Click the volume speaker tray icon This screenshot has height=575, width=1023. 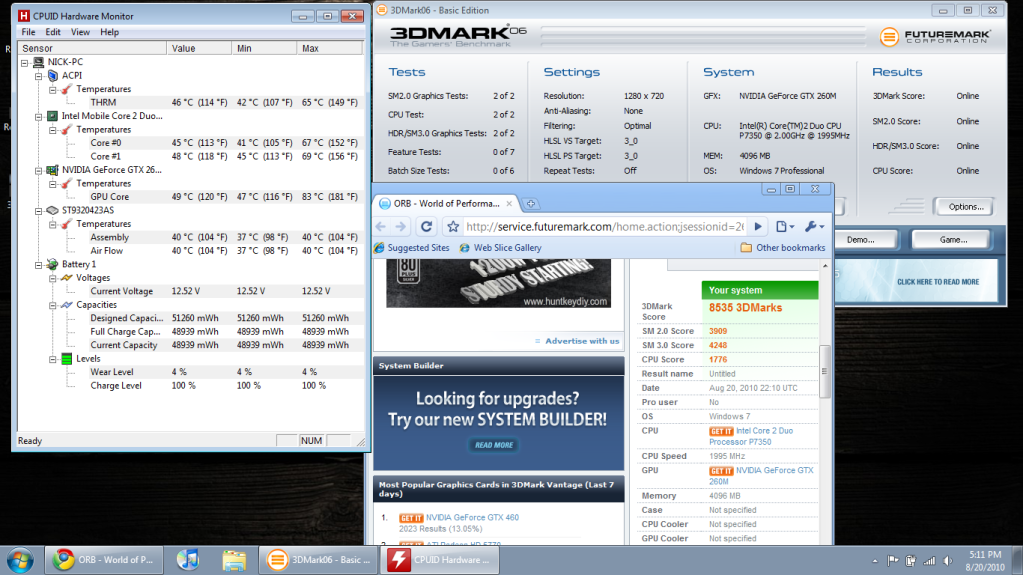coord(947,561)
